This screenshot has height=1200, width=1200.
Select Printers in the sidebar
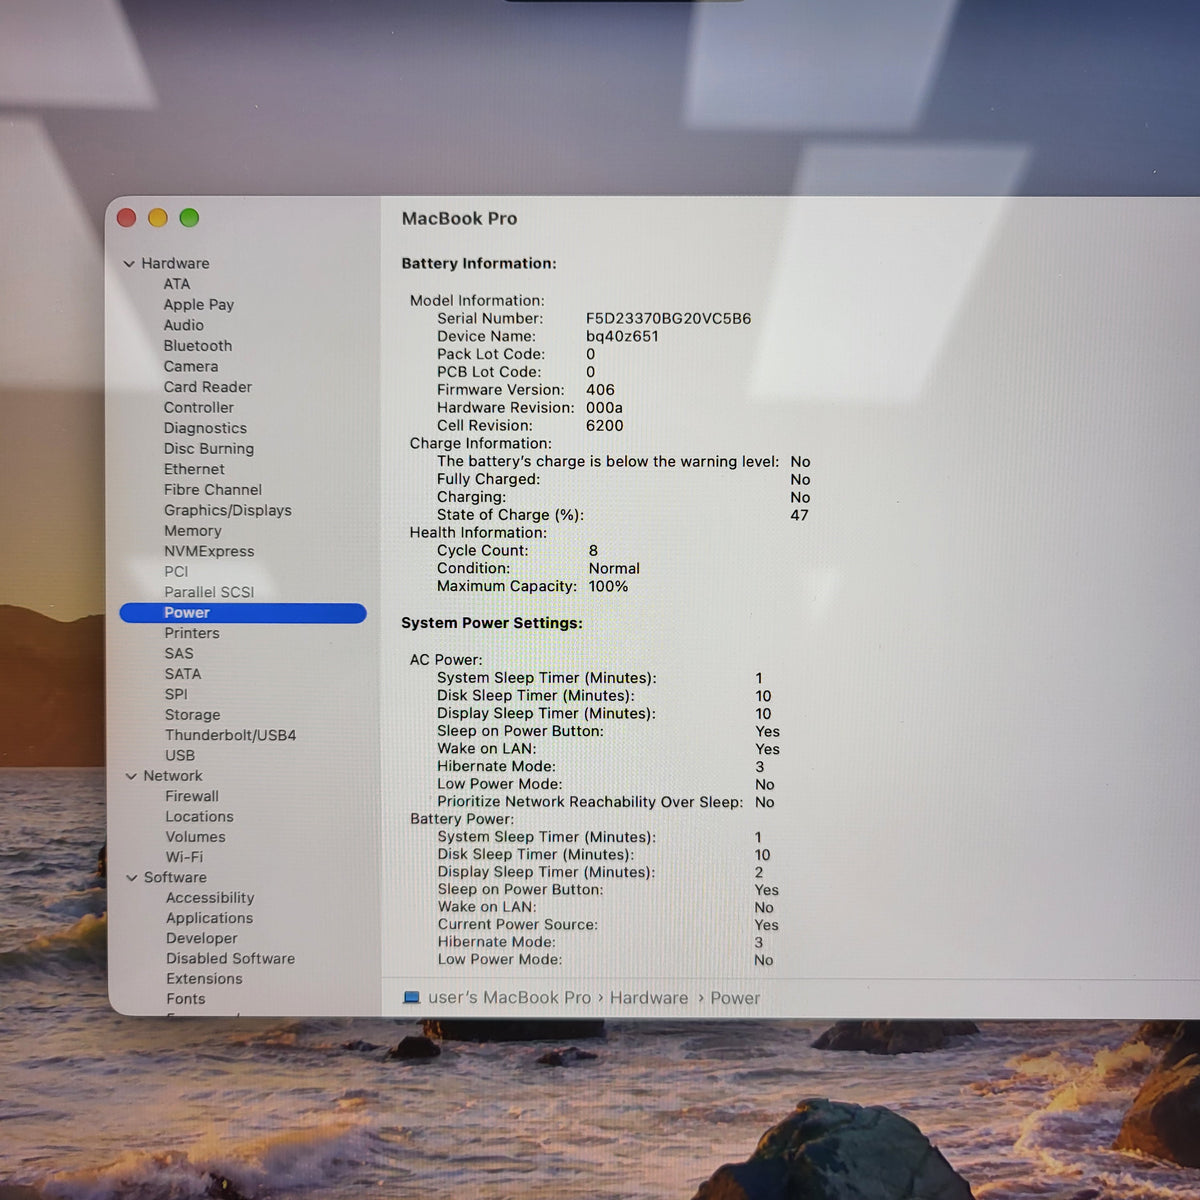pyautogui.click(x=192, y=633)
